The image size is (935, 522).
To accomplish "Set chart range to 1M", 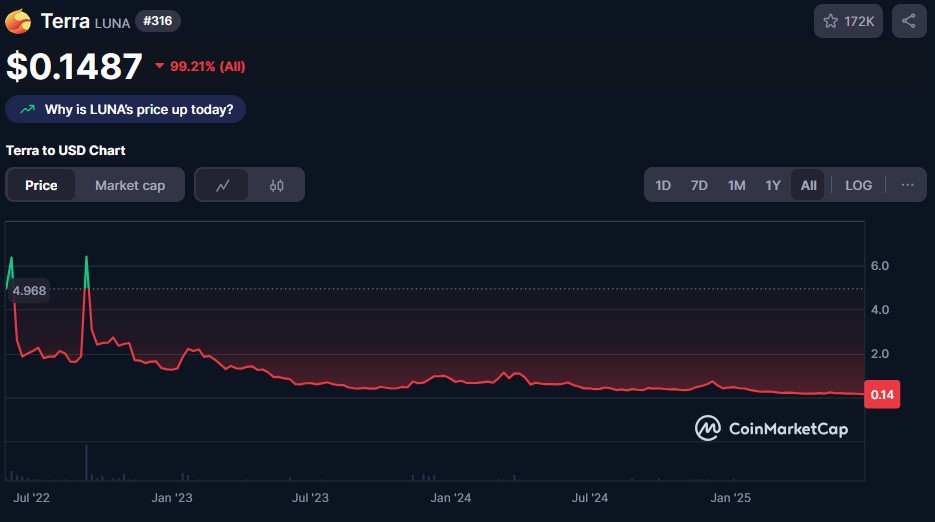I will click(736, 185).
